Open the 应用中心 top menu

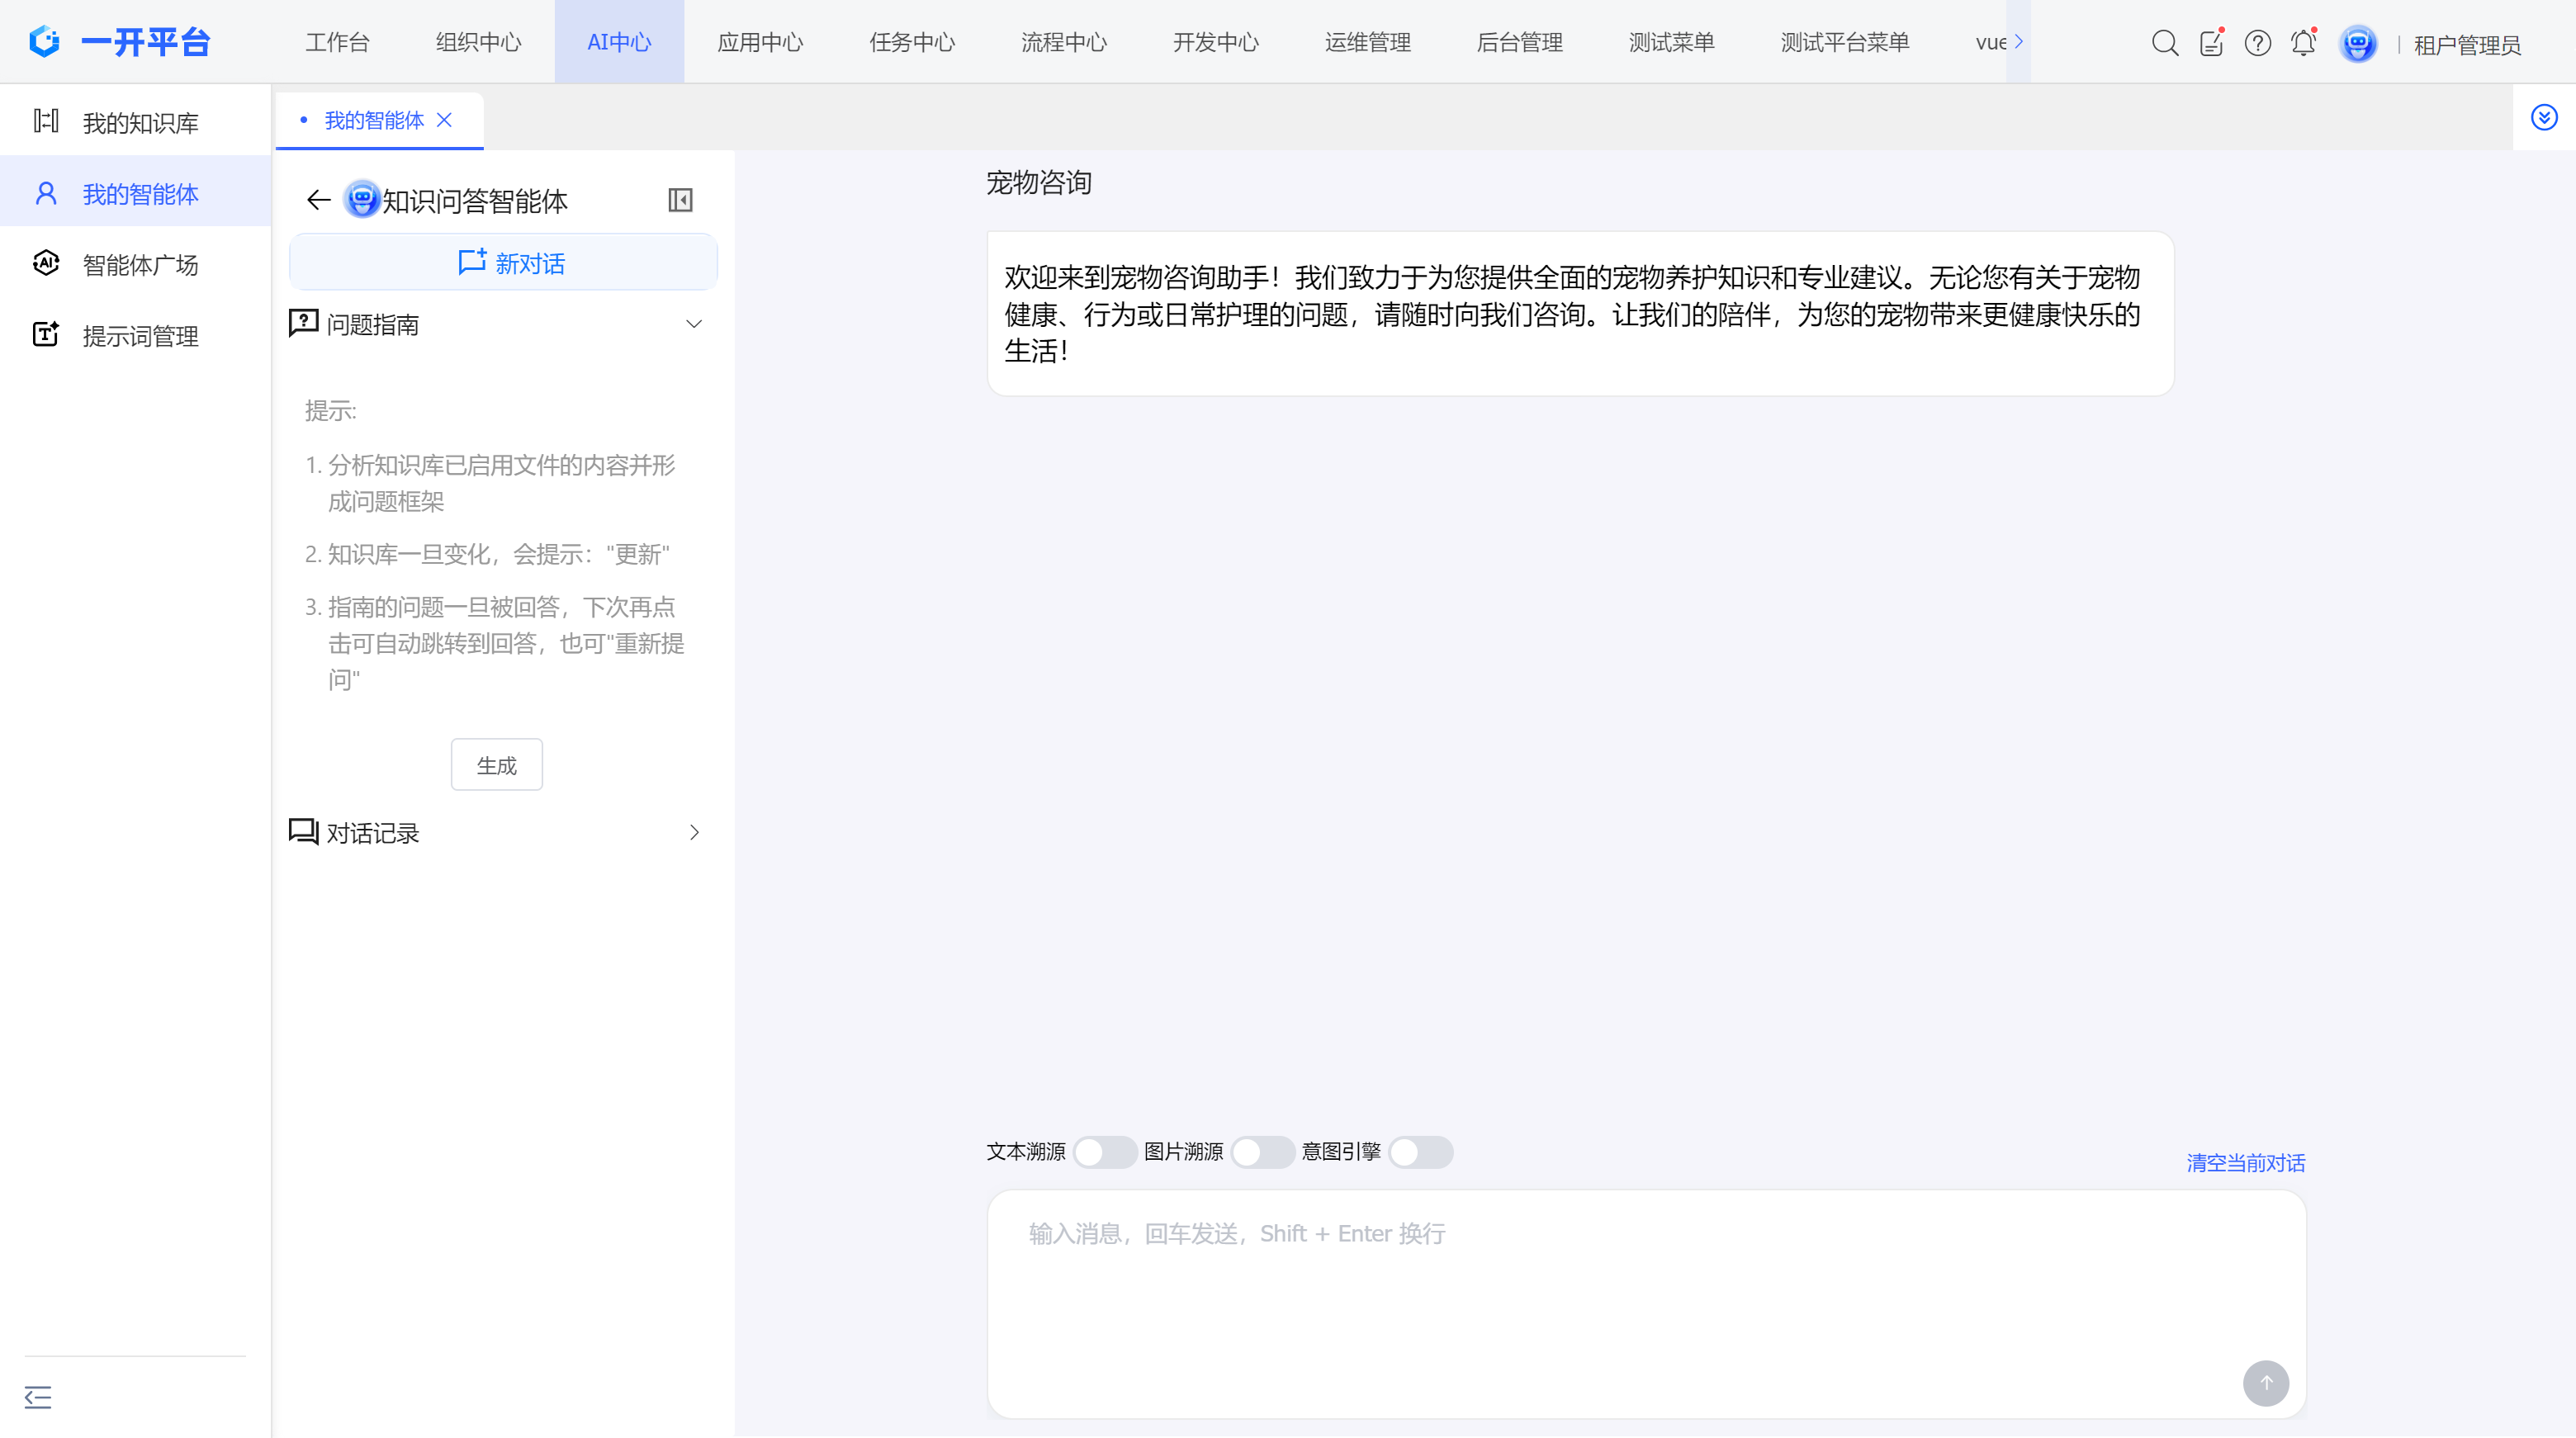click(760, 42)
